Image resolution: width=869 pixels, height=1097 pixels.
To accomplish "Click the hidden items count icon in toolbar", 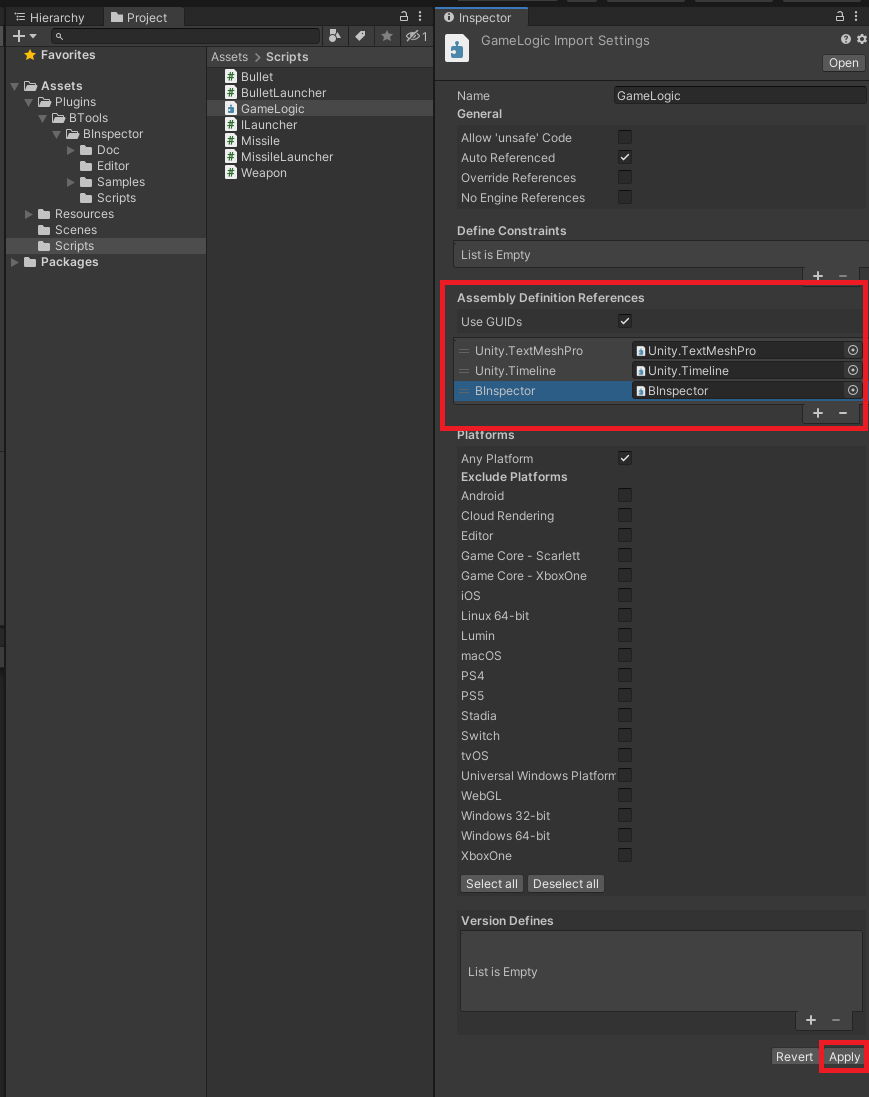I will click(413, 35).
